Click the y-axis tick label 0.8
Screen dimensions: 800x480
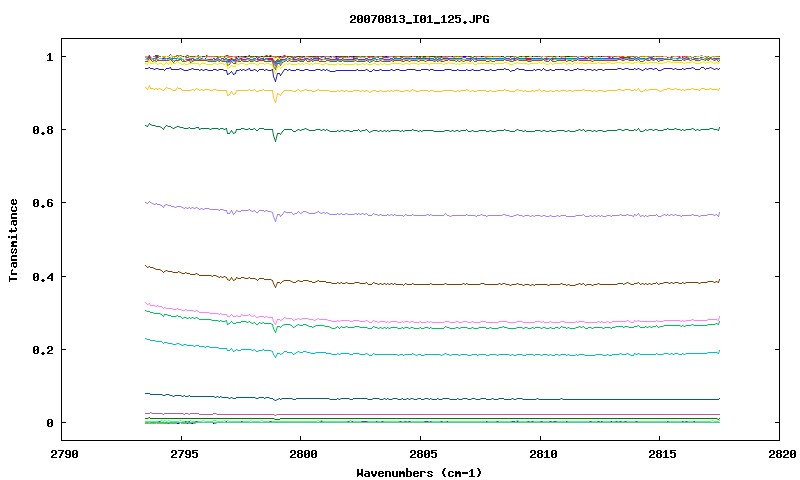coord(43,130)
